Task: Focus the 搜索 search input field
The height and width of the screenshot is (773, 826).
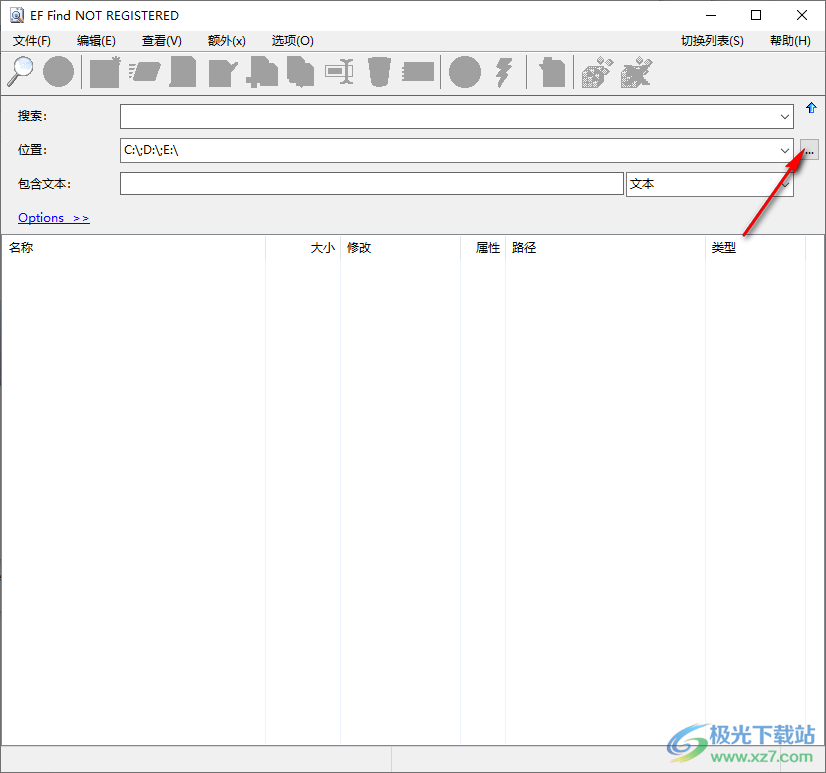Action: coord(457,116)
